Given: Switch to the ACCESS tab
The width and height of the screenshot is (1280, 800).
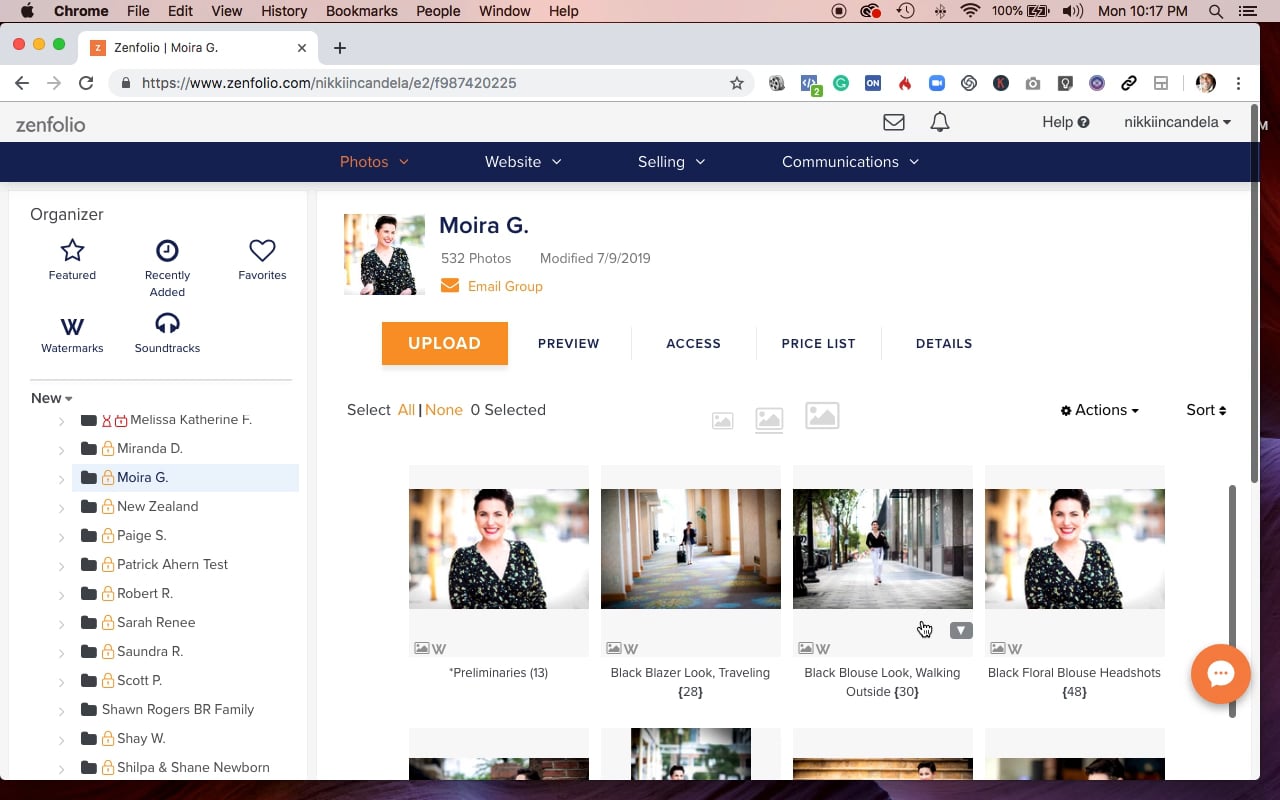Looking at the screenshot, I should [693, 343].
